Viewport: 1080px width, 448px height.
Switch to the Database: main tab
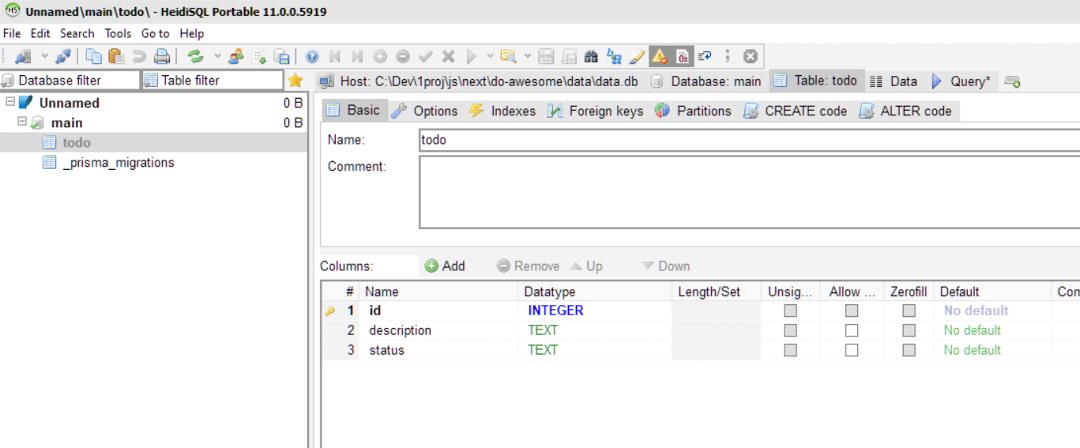(x=707, y=81)
